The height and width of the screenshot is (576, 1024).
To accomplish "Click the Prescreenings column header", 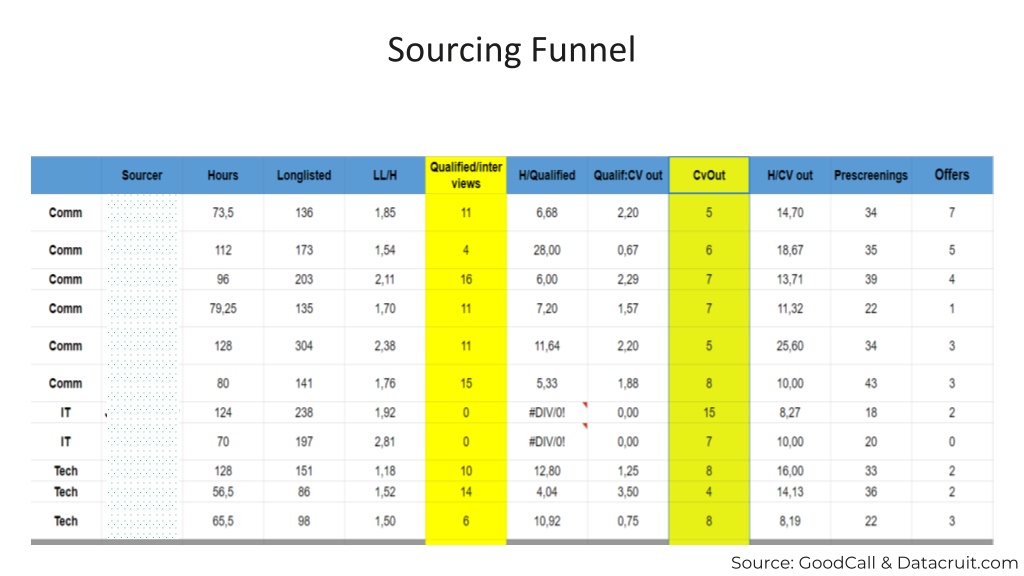I will [x=871, y=175].
